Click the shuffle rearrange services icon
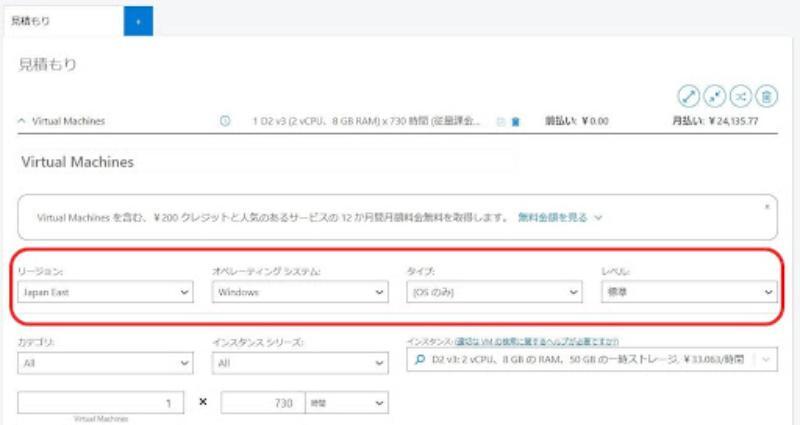The width and height of the screenshot is (800, 425). coord(741,96)
